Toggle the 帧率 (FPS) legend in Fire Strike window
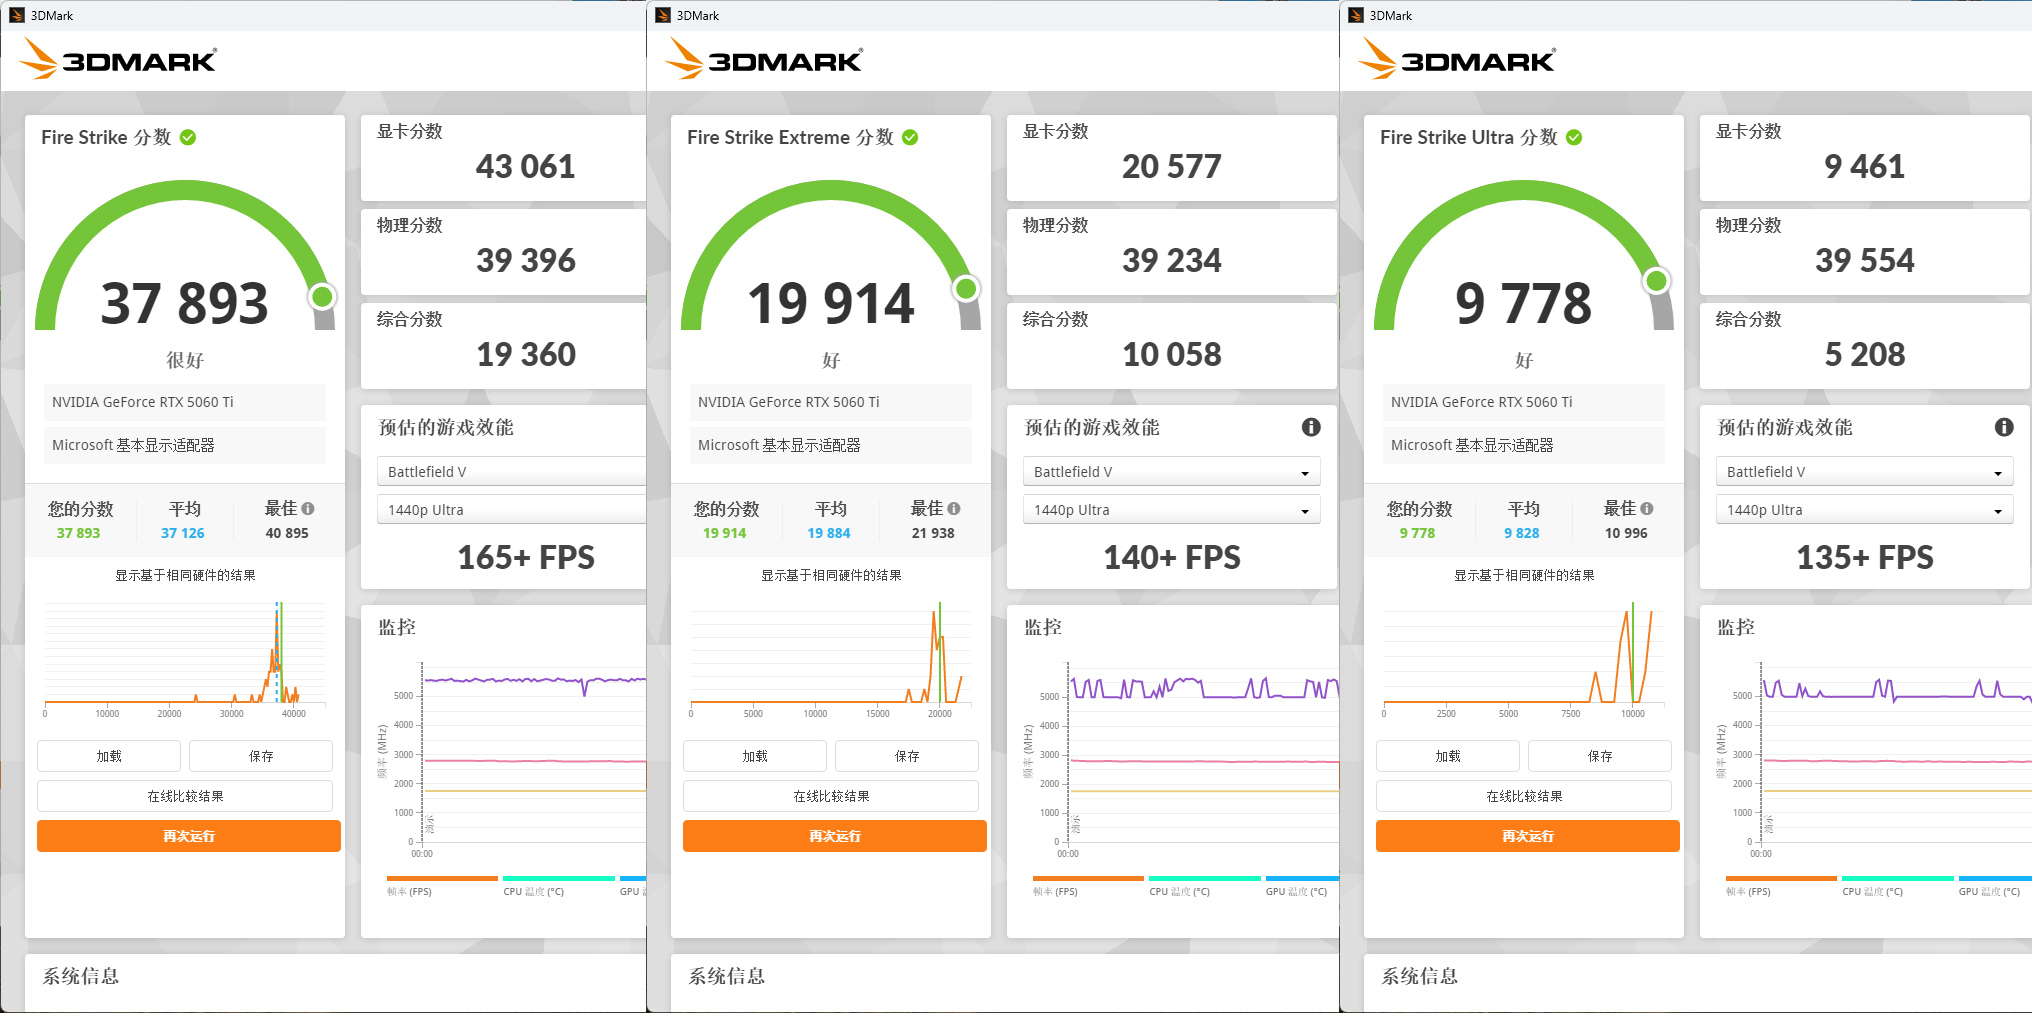 pyautogui.click(x=442, y=886)
